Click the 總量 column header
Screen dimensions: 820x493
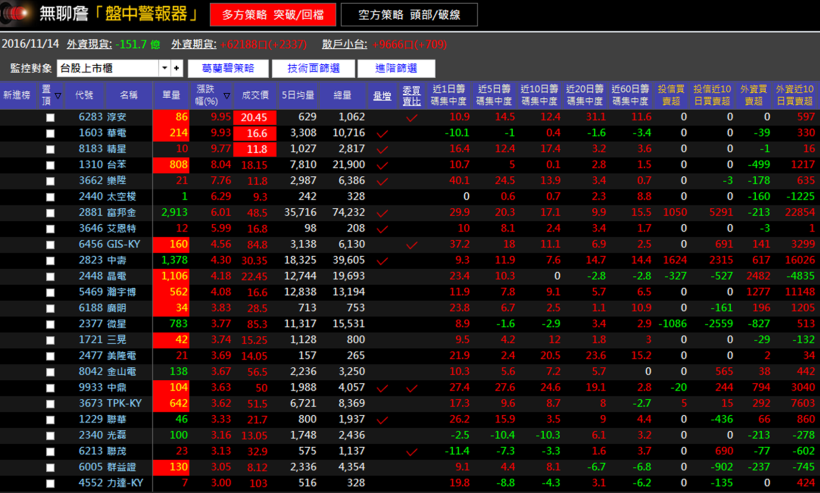[x=343, y=95]
